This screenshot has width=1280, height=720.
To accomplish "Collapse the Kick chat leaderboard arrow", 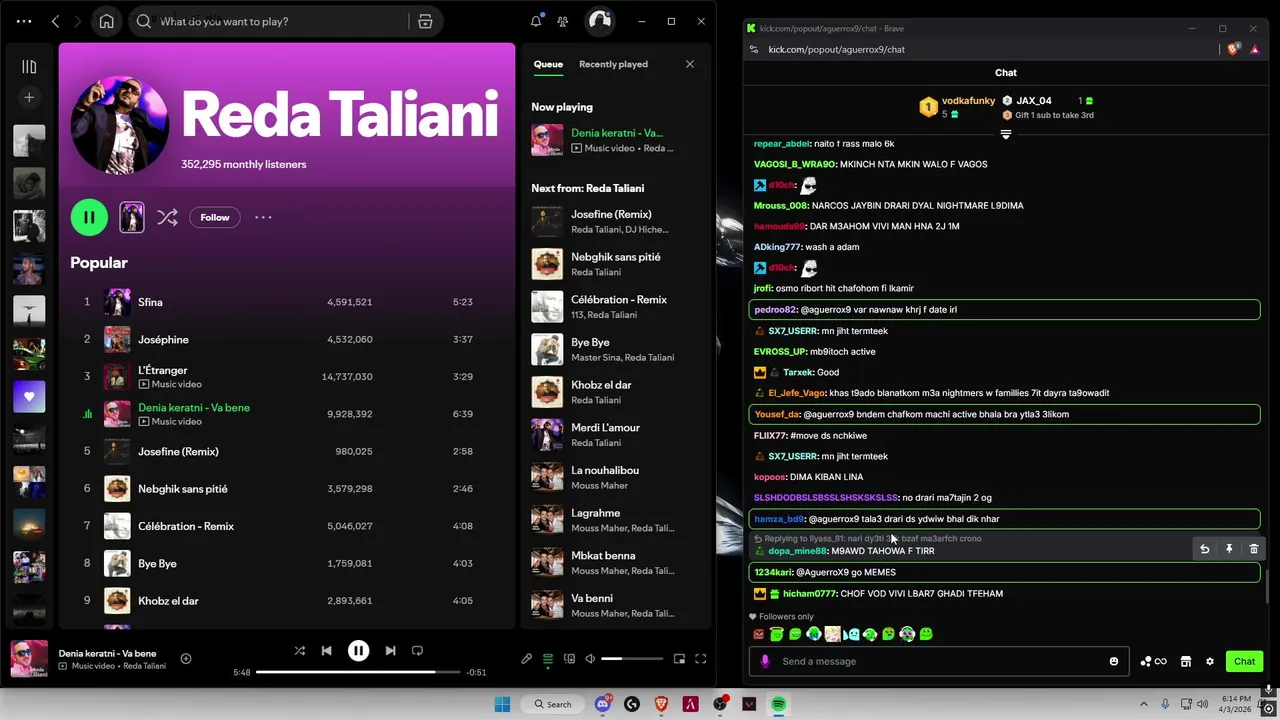I will point(1006,134).
